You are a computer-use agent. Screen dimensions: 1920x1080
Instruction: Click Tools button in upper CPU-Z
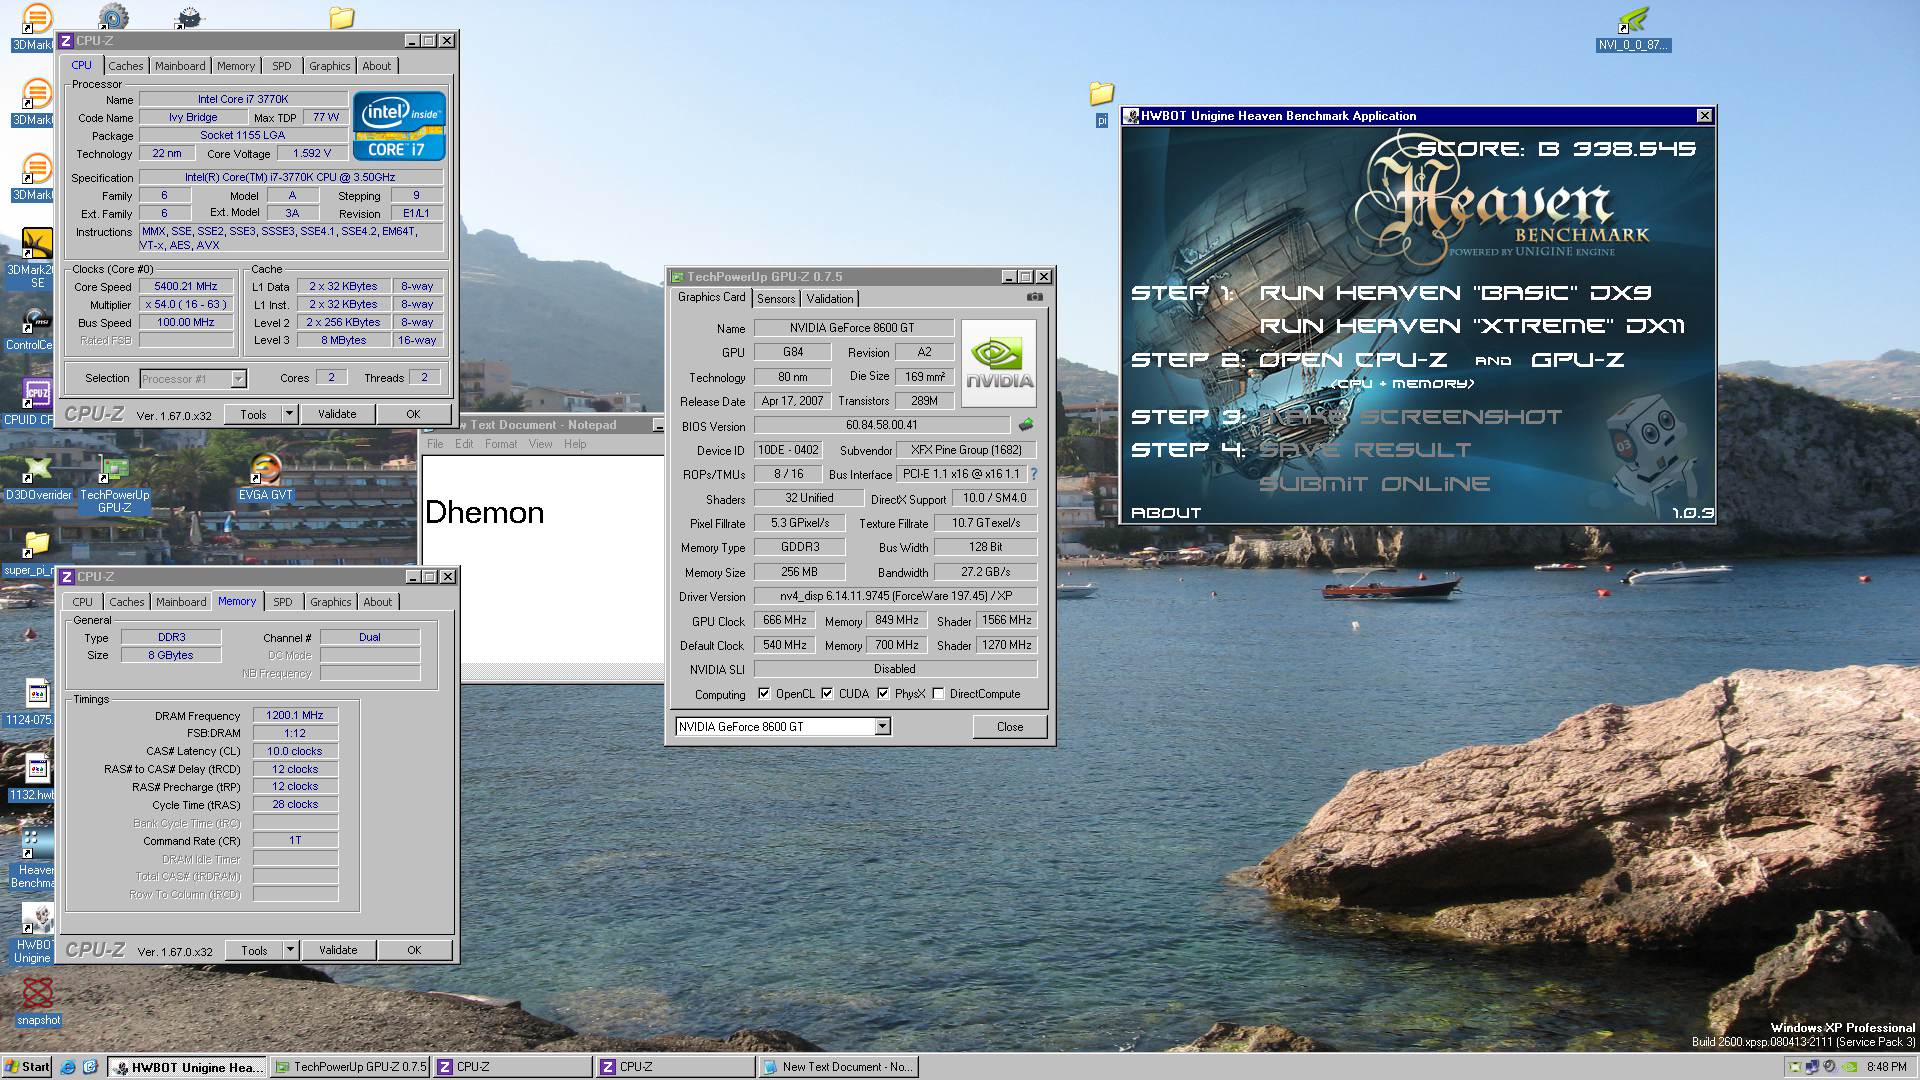pos(253,414)
